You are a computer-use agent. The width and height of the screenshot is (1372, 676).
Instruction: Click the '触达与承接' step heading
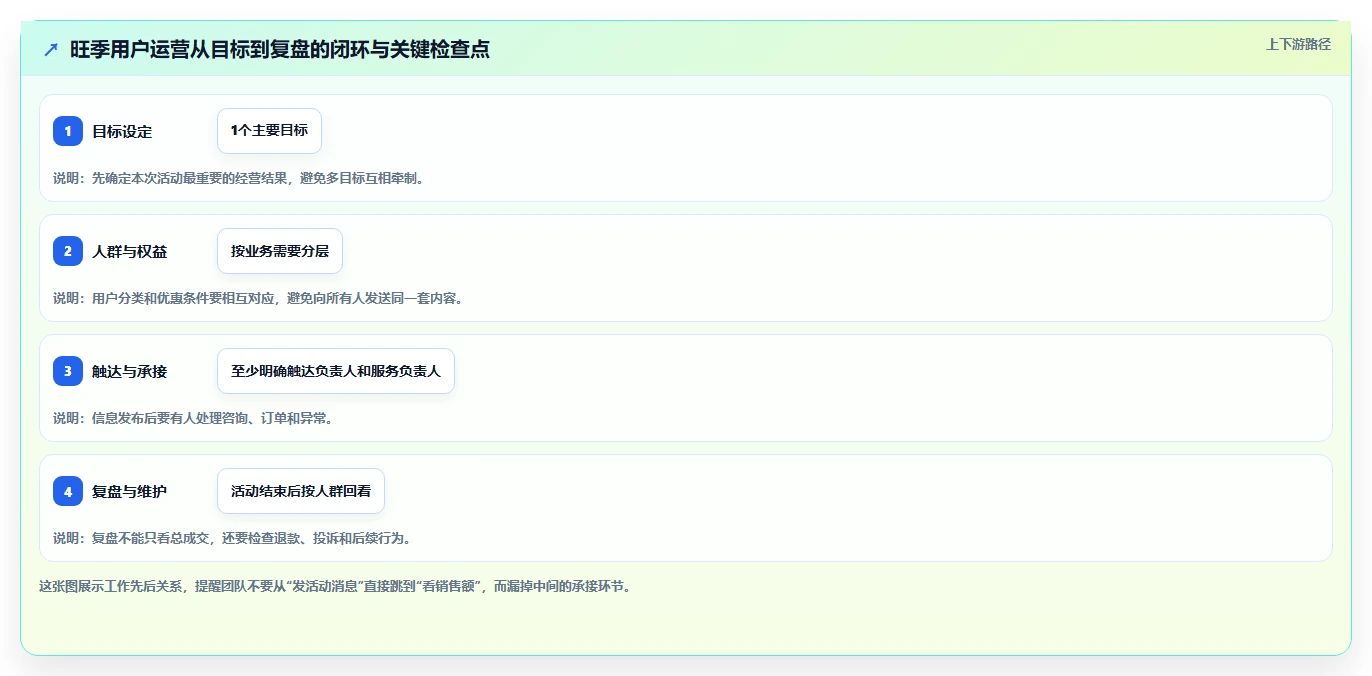tap(130, 371)
